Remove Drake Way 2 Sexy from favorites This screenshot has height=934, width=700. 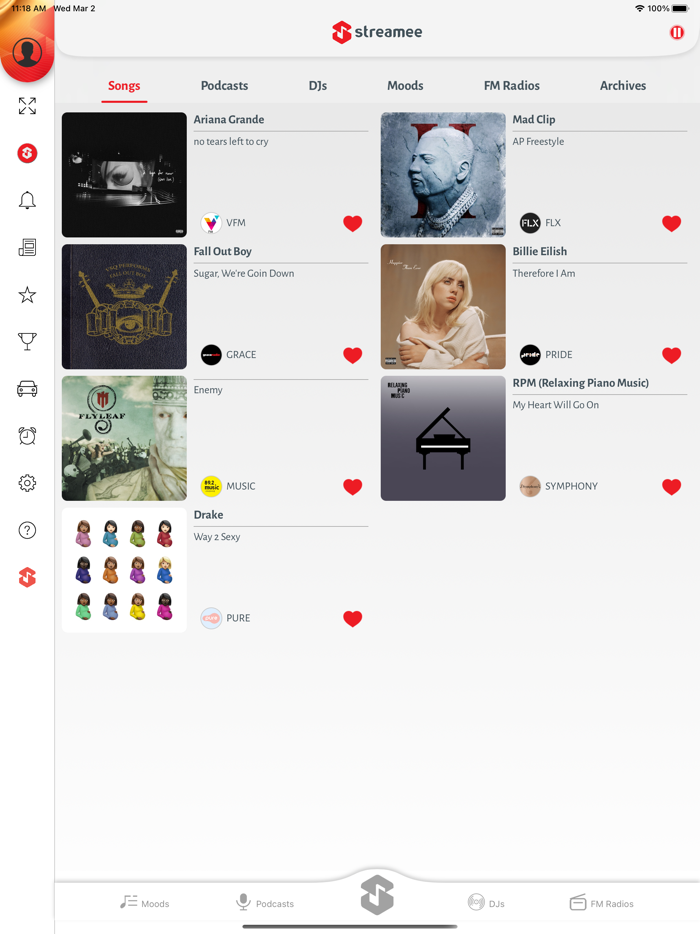tap(353, 619)
